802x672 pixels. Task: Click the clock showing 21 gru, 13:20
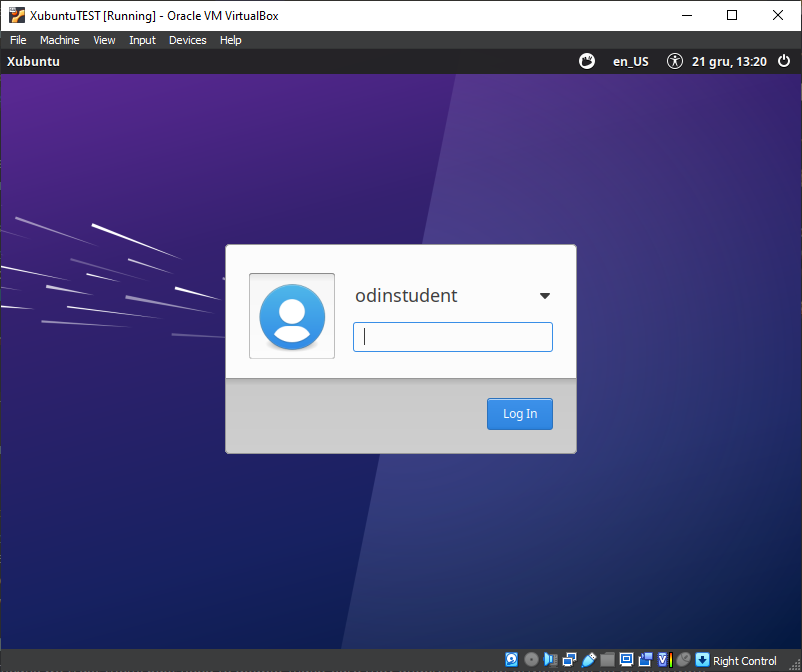click(x=729, y=62)
